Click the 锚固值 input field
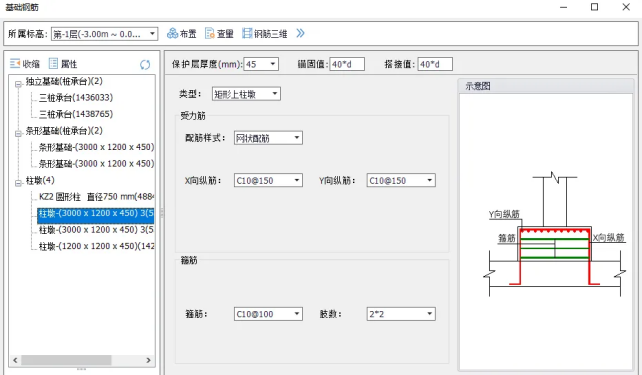The image size is (642, 375). tap(347, 64)
